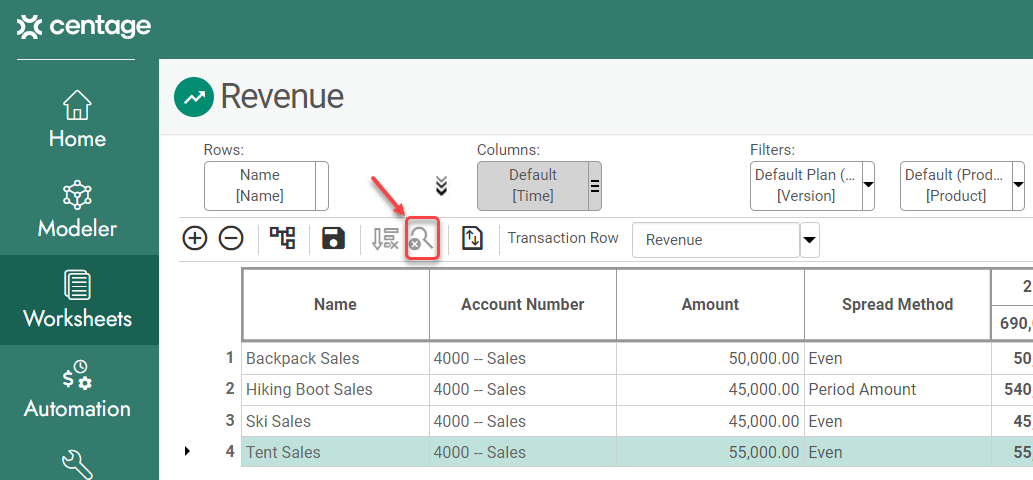This screenshot has height=480, width=1033.
Task: Click Ski Sales account number cell
Action: click(x=522, y=421)
